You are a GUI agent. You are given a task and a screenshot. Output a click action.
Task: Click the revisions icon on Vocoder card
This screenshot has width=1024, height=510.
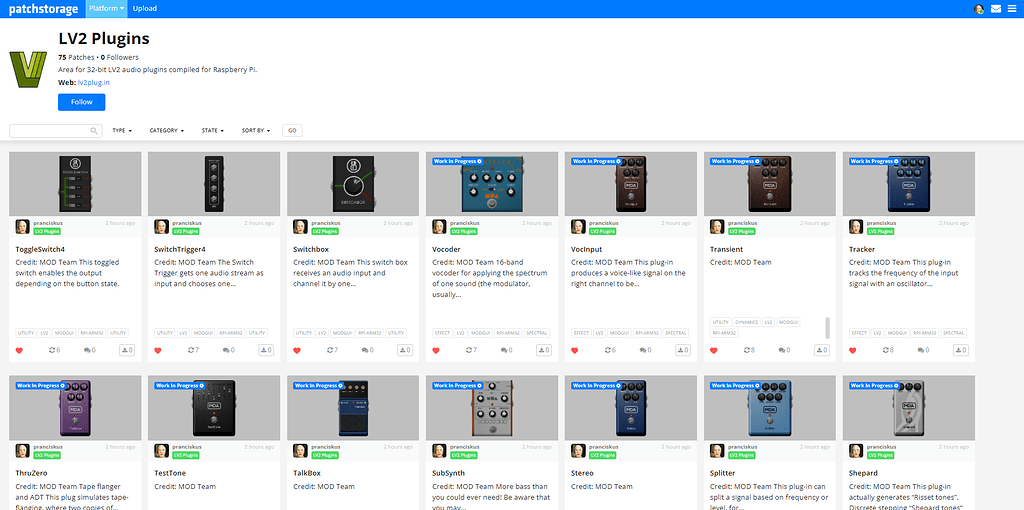(x=469, y=350)
